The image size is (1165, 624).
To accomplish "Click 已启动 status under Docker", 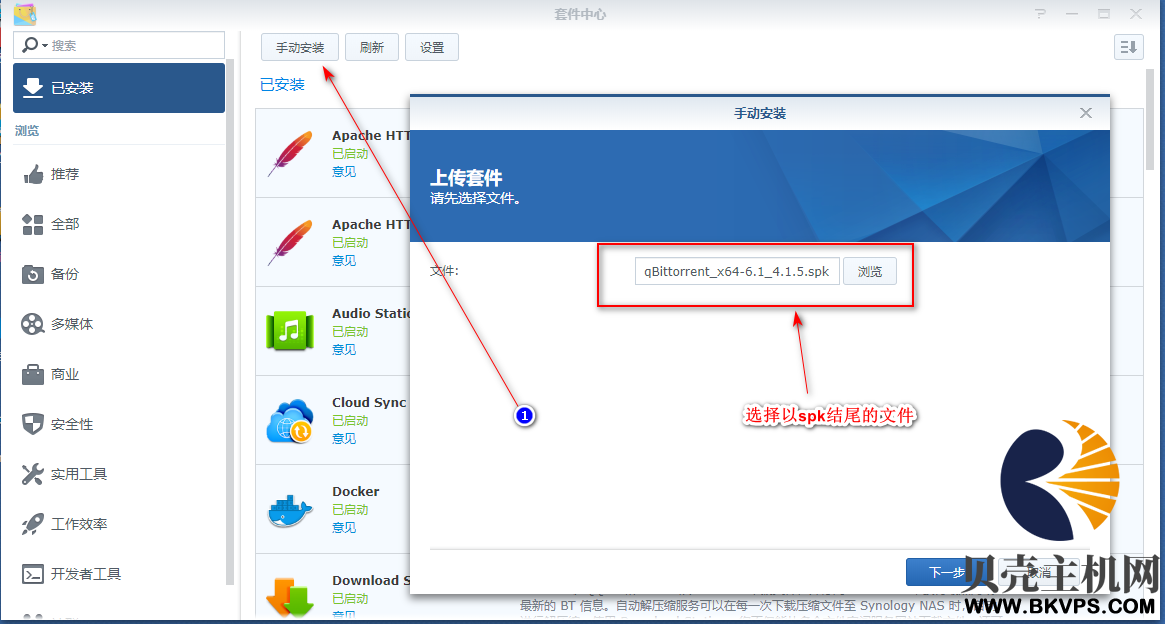I will (350, 510).
